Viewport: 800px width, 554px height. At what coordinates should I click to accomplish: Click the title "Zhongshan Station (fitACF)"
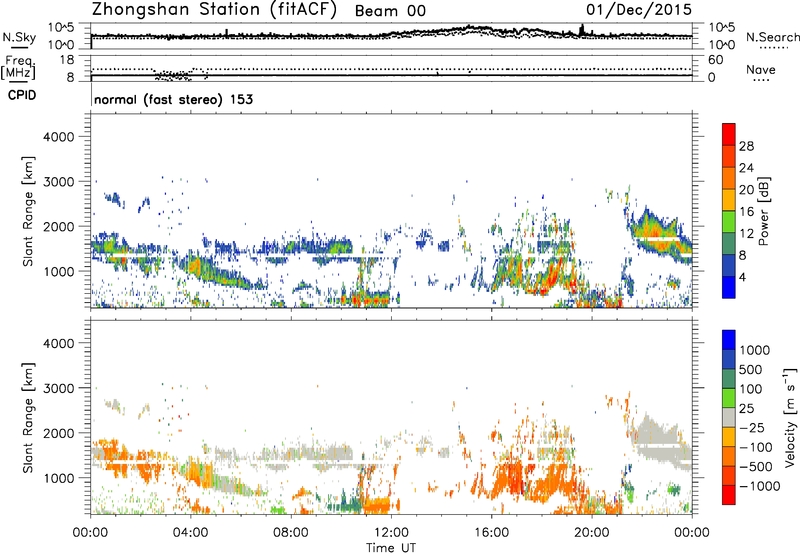[214, 10]
